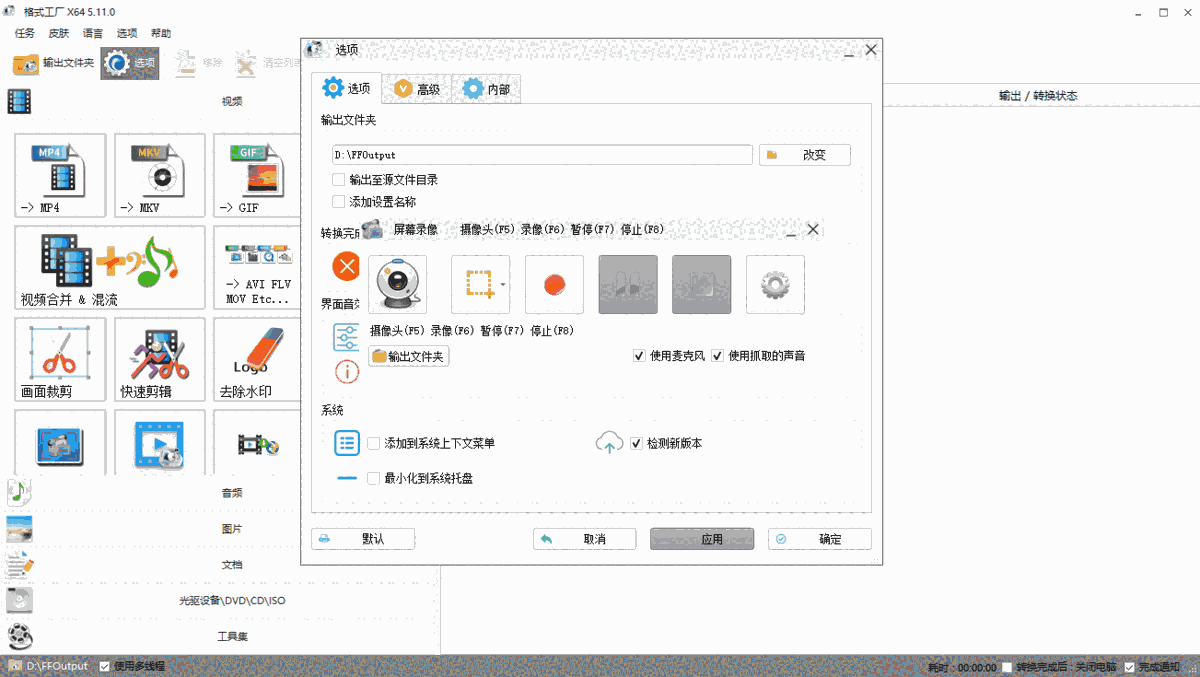Switch to the 高级 tab
1200x677 pixels.
417,89
